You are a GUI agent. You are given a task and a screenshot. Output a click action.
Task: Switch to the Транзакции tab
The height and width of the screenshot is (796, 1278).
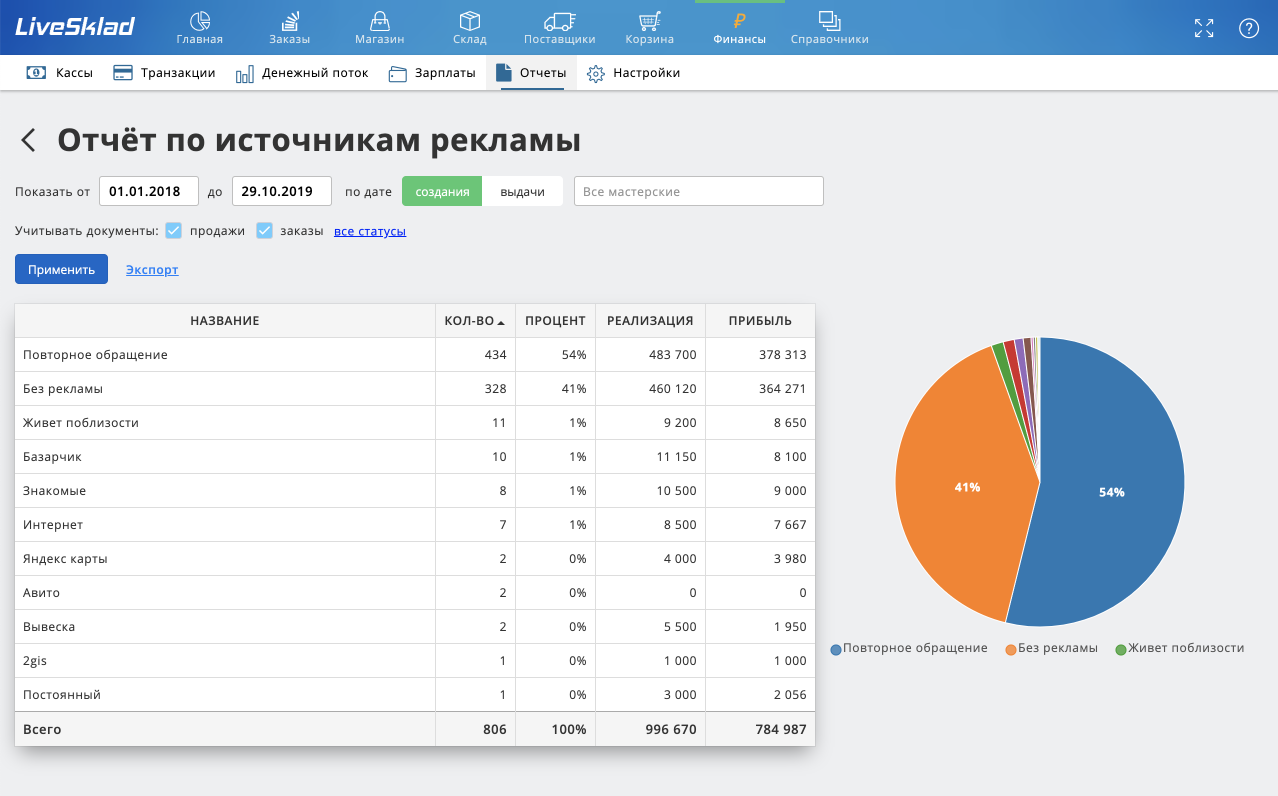[165, 73]
